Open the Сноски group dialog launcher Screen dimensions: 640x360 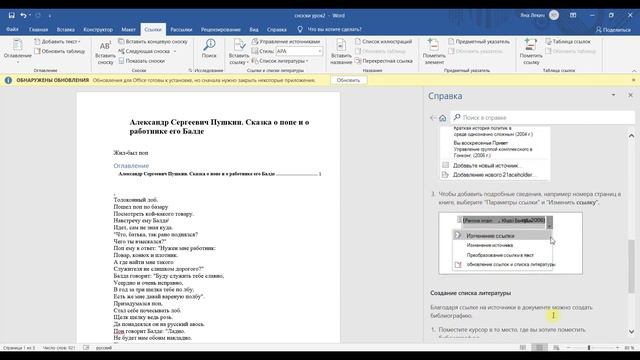pyautogui.click(x=190, y=70)
